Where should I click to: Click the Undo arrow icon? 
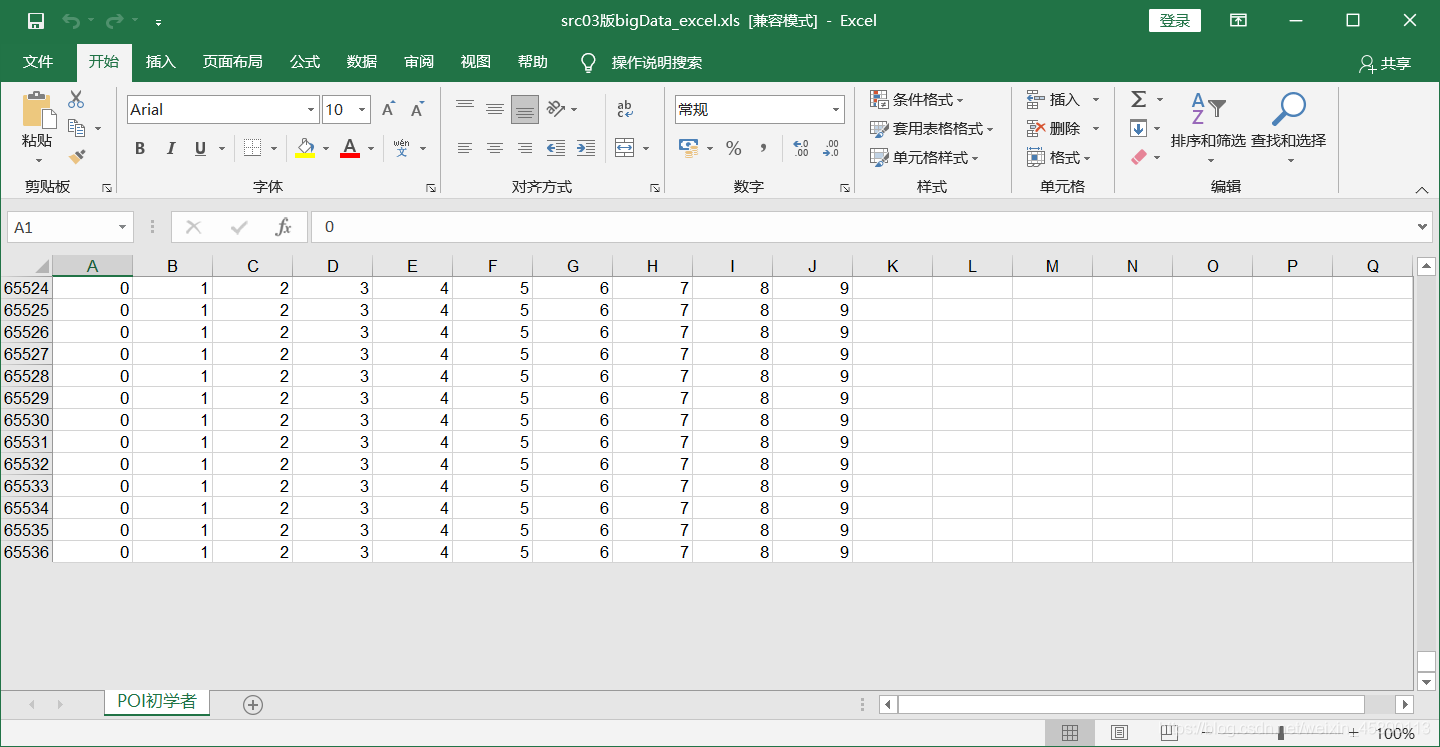coord(70,21)
